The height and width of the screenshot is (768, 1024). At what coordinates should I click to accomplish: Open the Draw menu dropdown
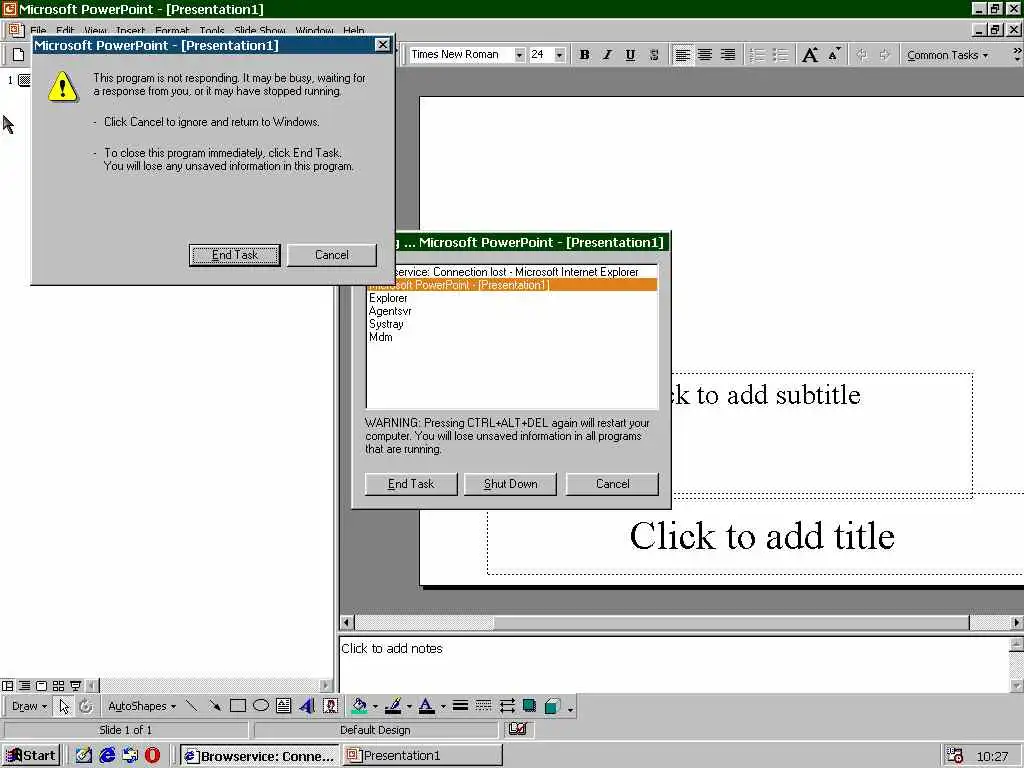pyautogui.click(x=29, y=706)
